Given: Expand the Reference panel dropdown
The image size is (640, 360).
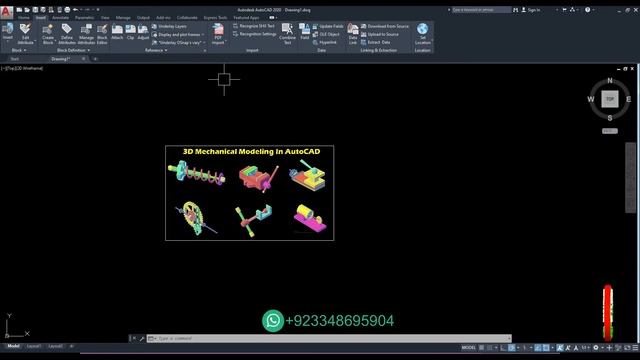Looking at the screenshot, I should (156, 50).
